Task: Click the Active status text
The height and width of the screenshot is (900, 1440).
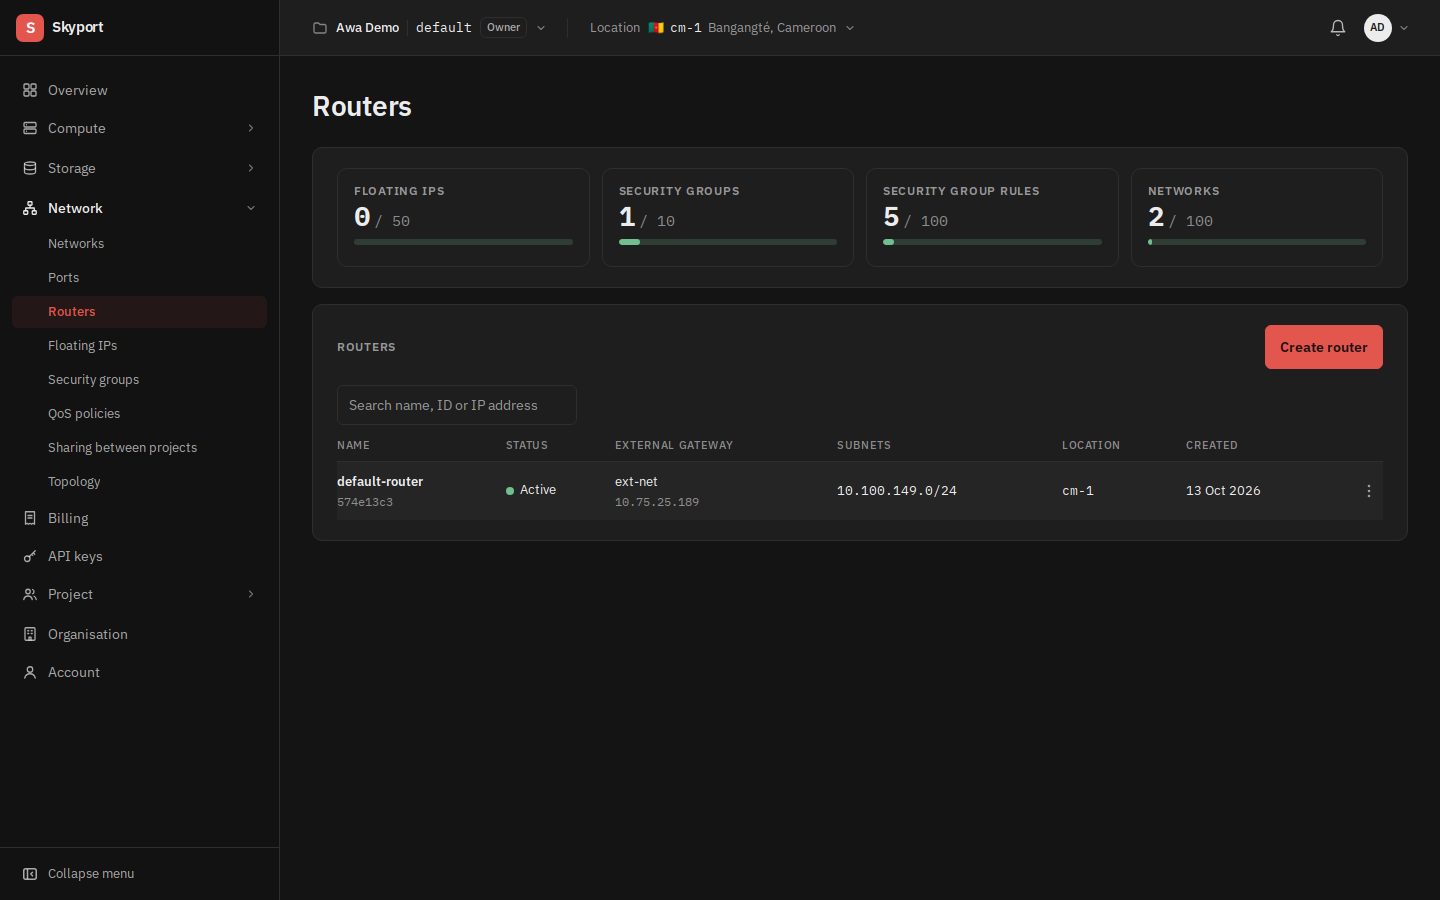Action: click(538, 490)
